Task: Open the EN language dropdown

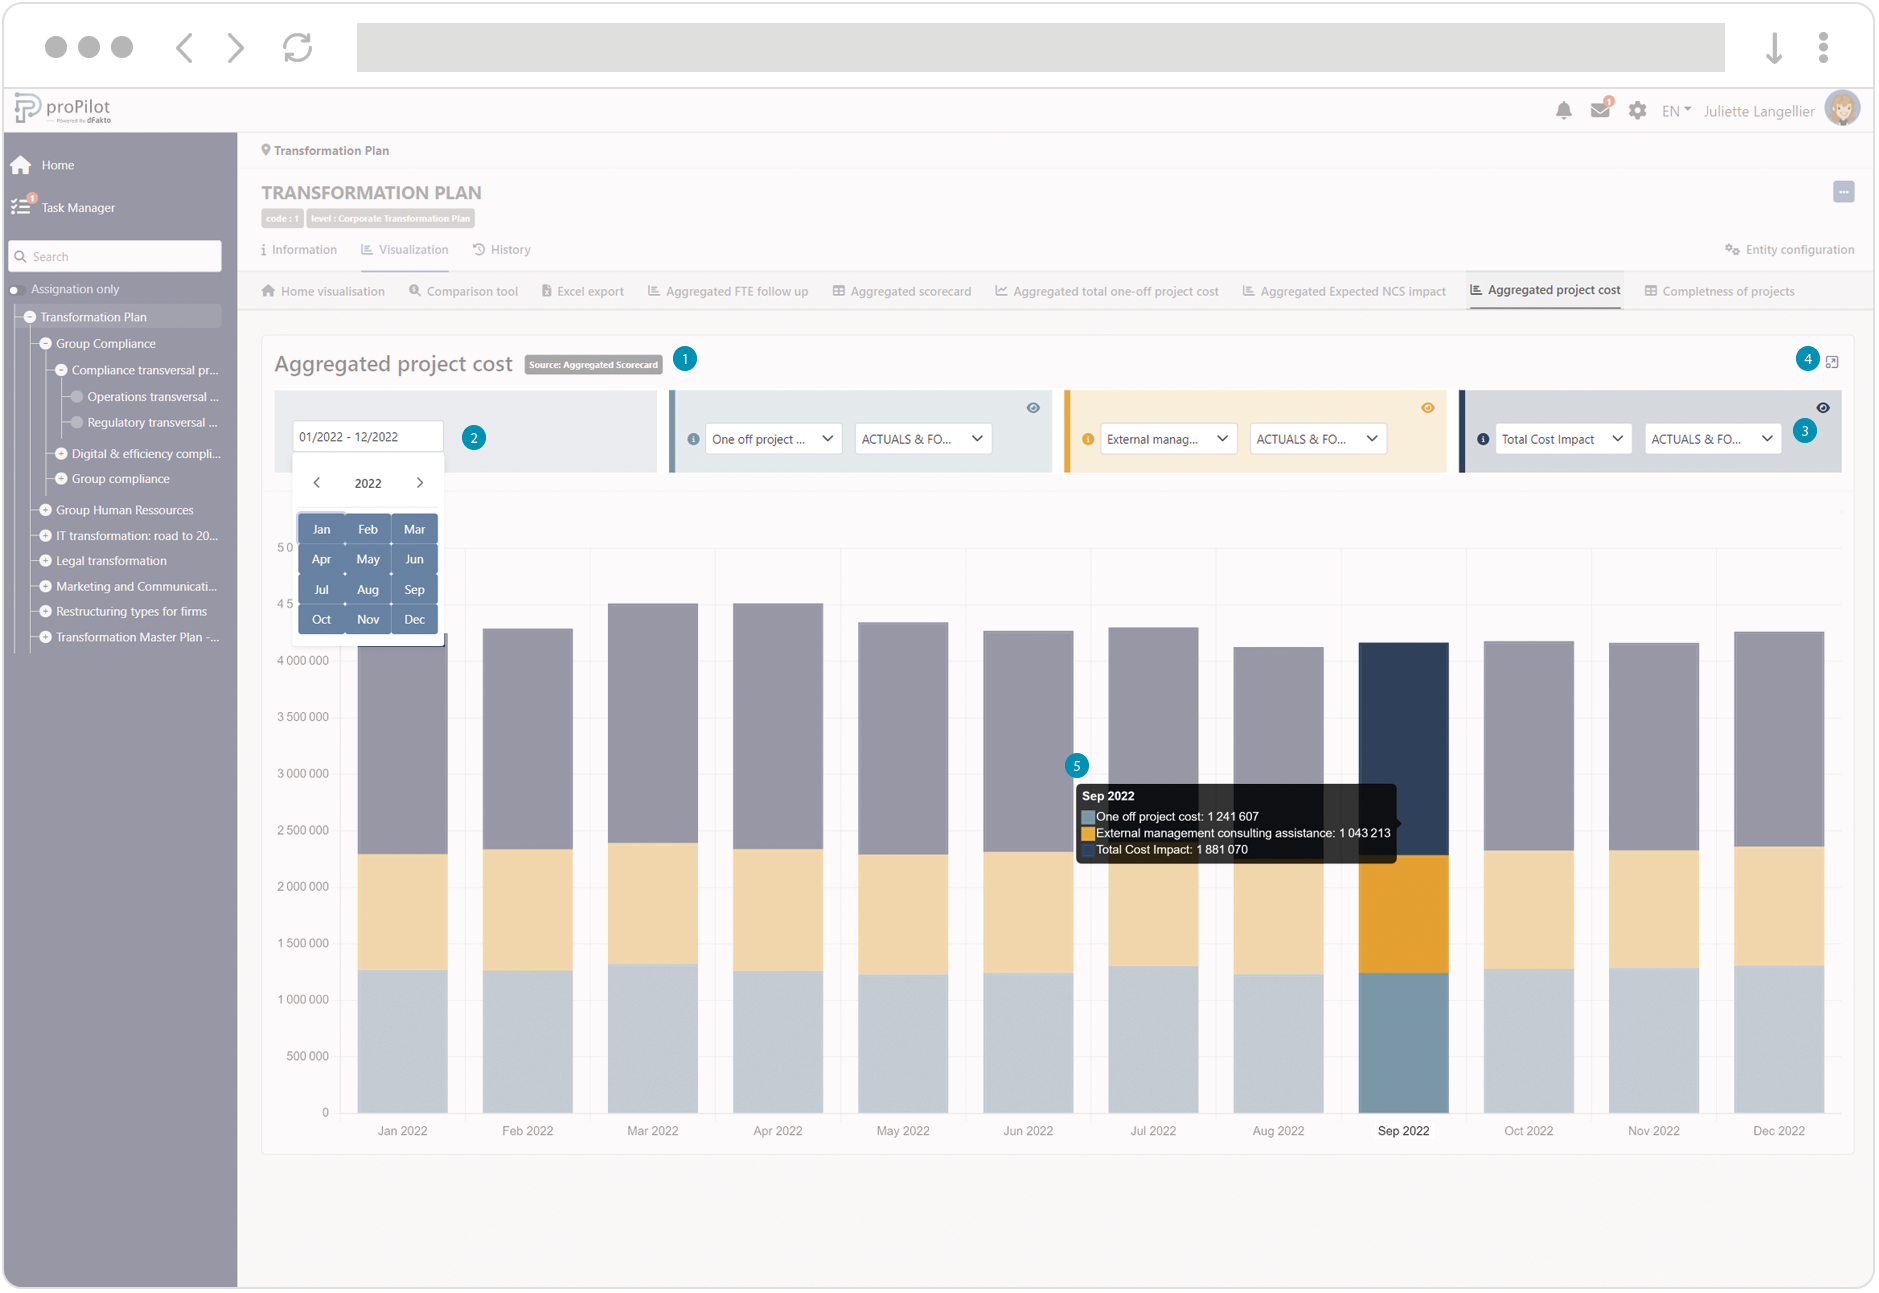Action: coord(1676,111)
